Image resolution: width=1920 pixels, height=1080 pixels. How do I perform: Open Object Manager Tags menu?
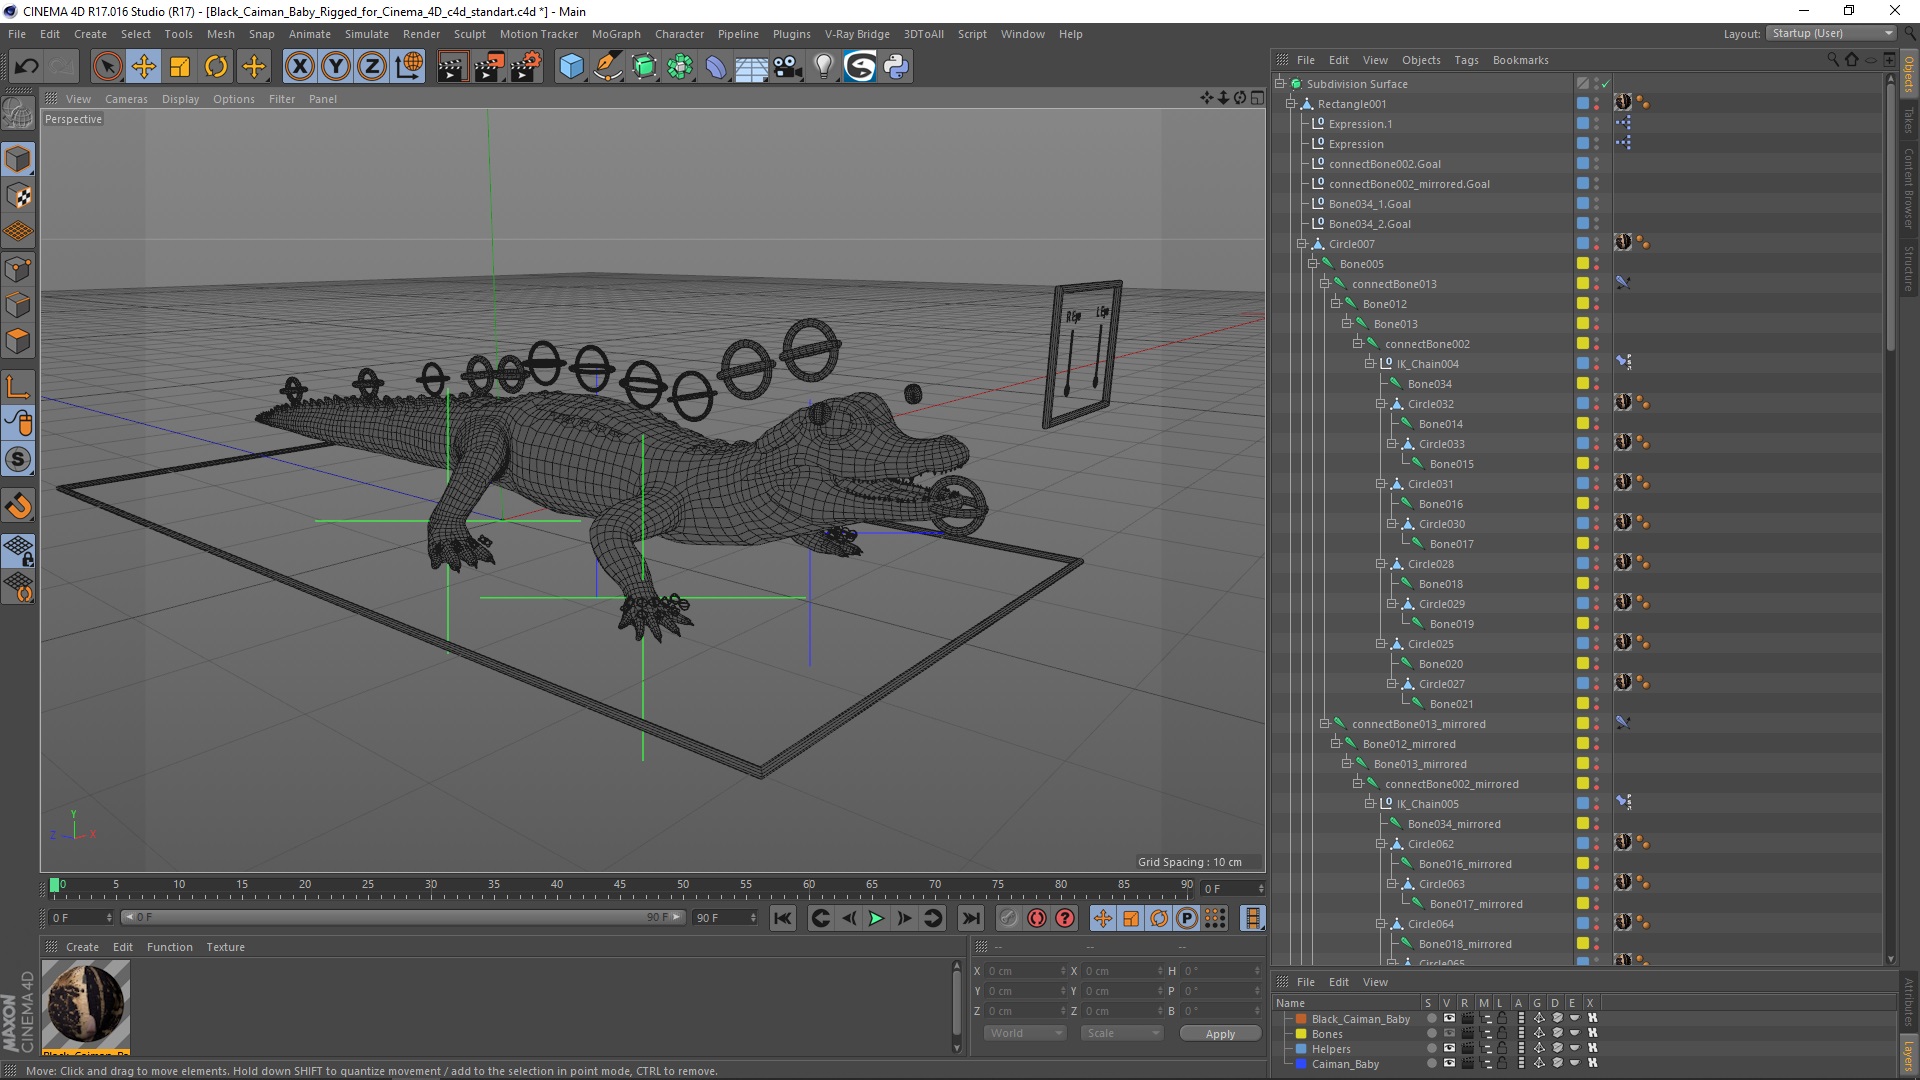pyautogui.click(x=1466, y=60)
